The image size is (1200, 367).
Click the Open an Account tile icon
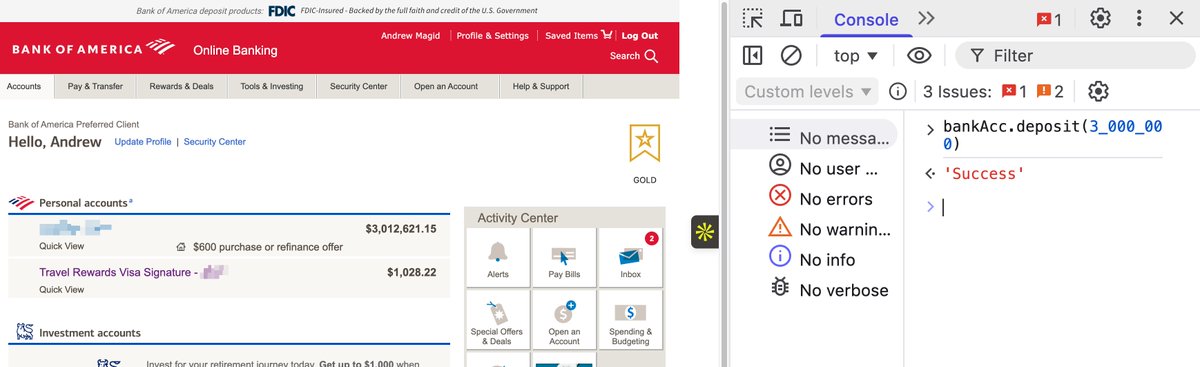(x=564, y=320)
